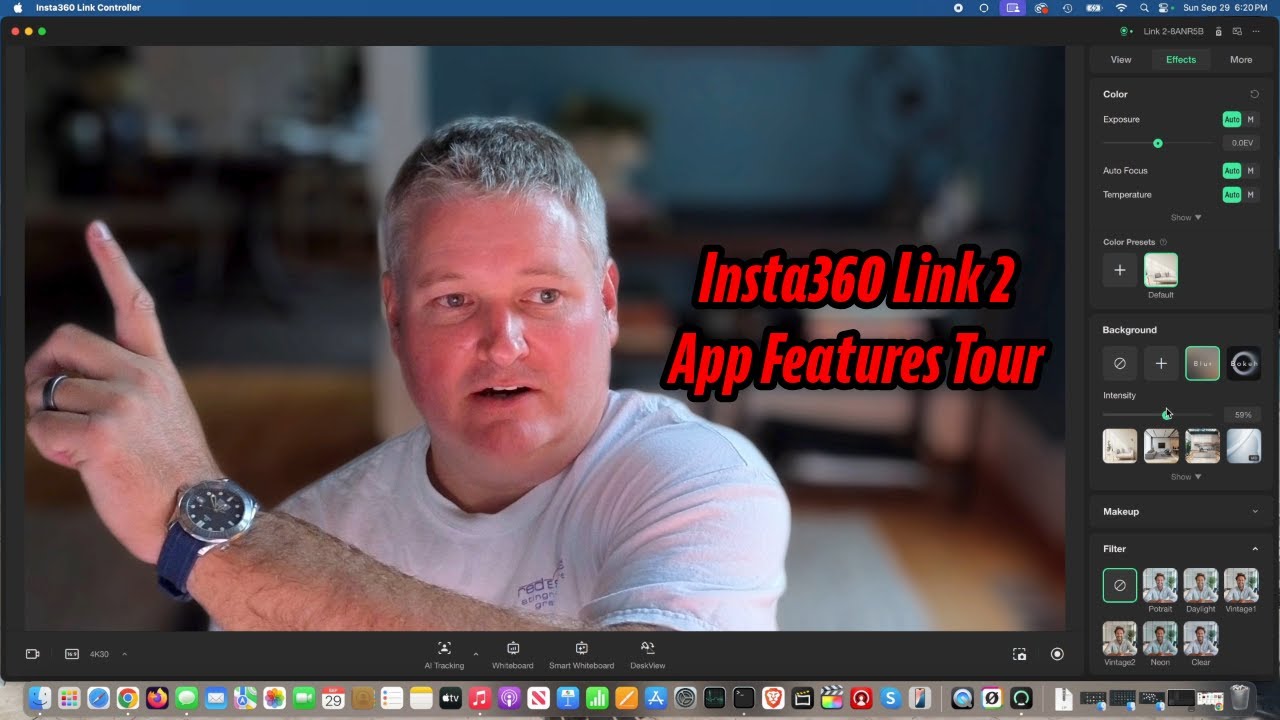This screenshot has width=1280, height=720.
Task: Open Finder from the Dock
Action: tap(40, 698)
